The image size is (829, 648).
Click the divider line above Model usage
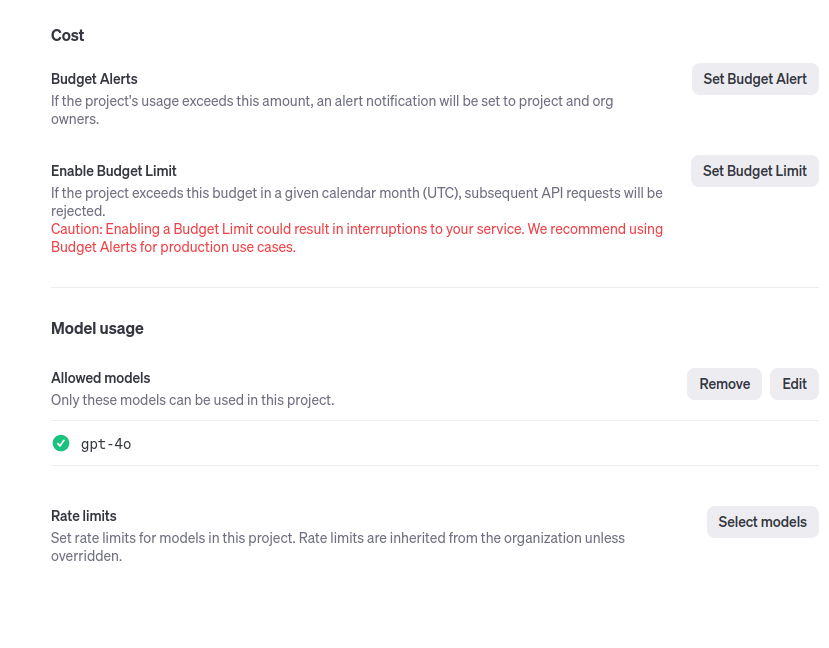click(434, 287)
